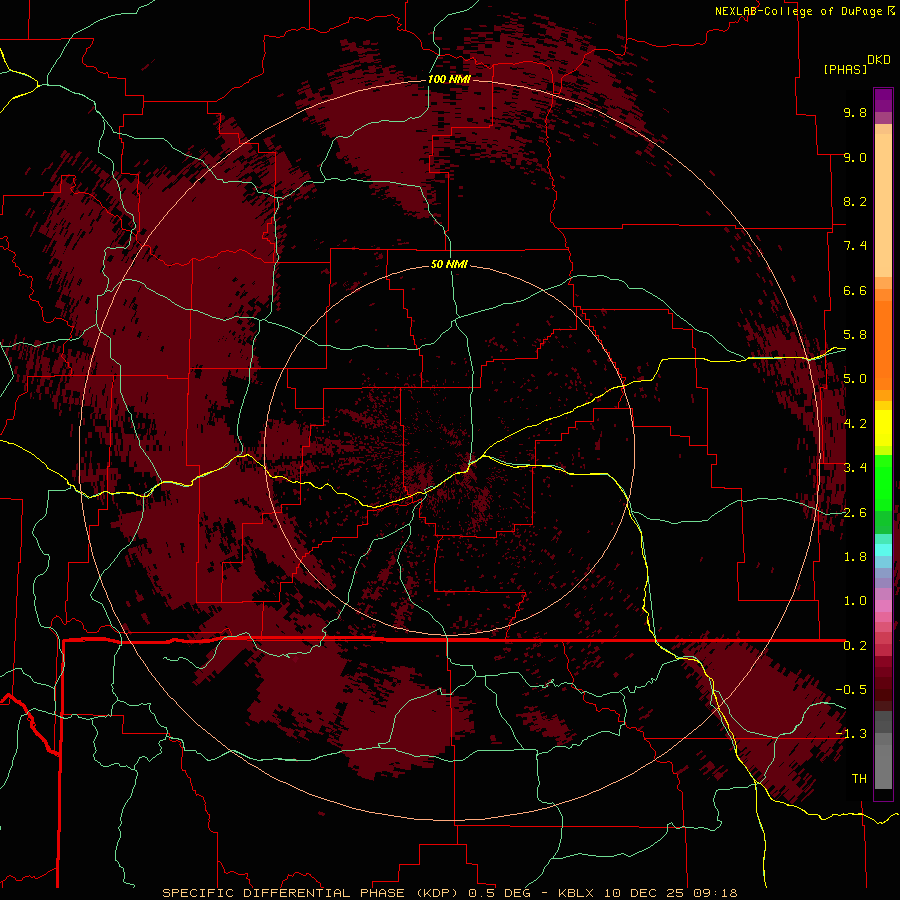Click the 8.2 legend value

tap(855, 201)
